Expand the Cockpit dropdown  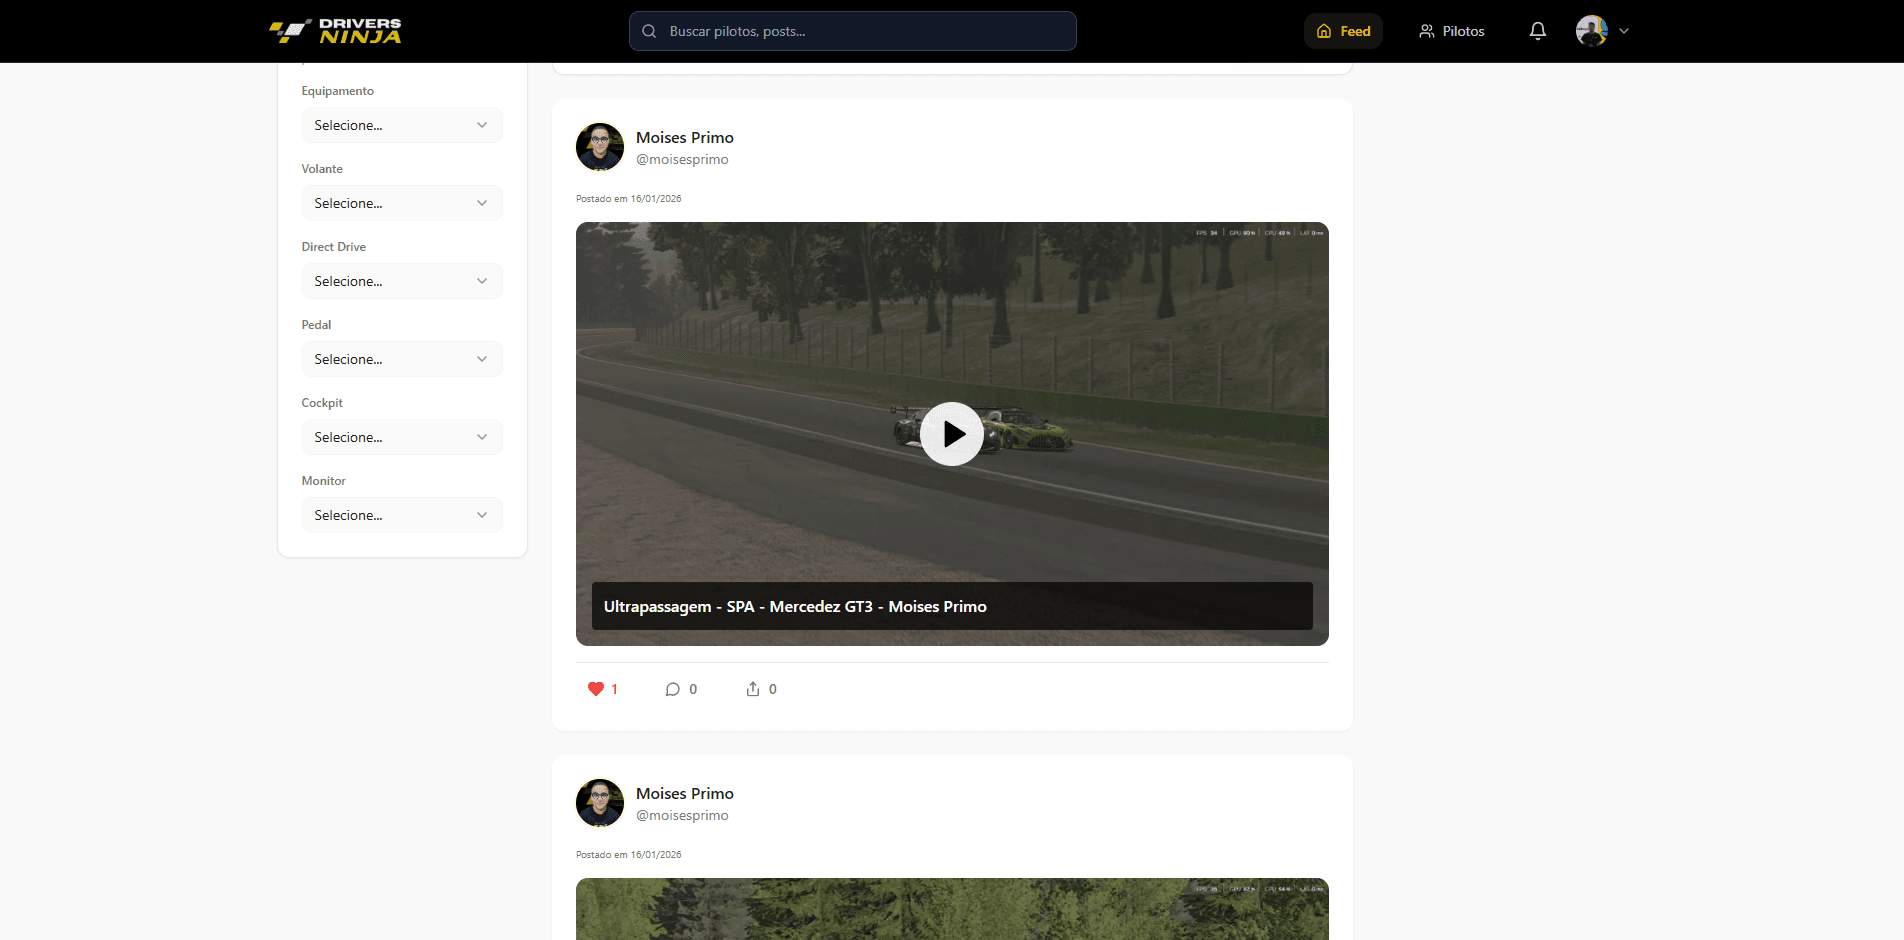click(x=401, y=437)
